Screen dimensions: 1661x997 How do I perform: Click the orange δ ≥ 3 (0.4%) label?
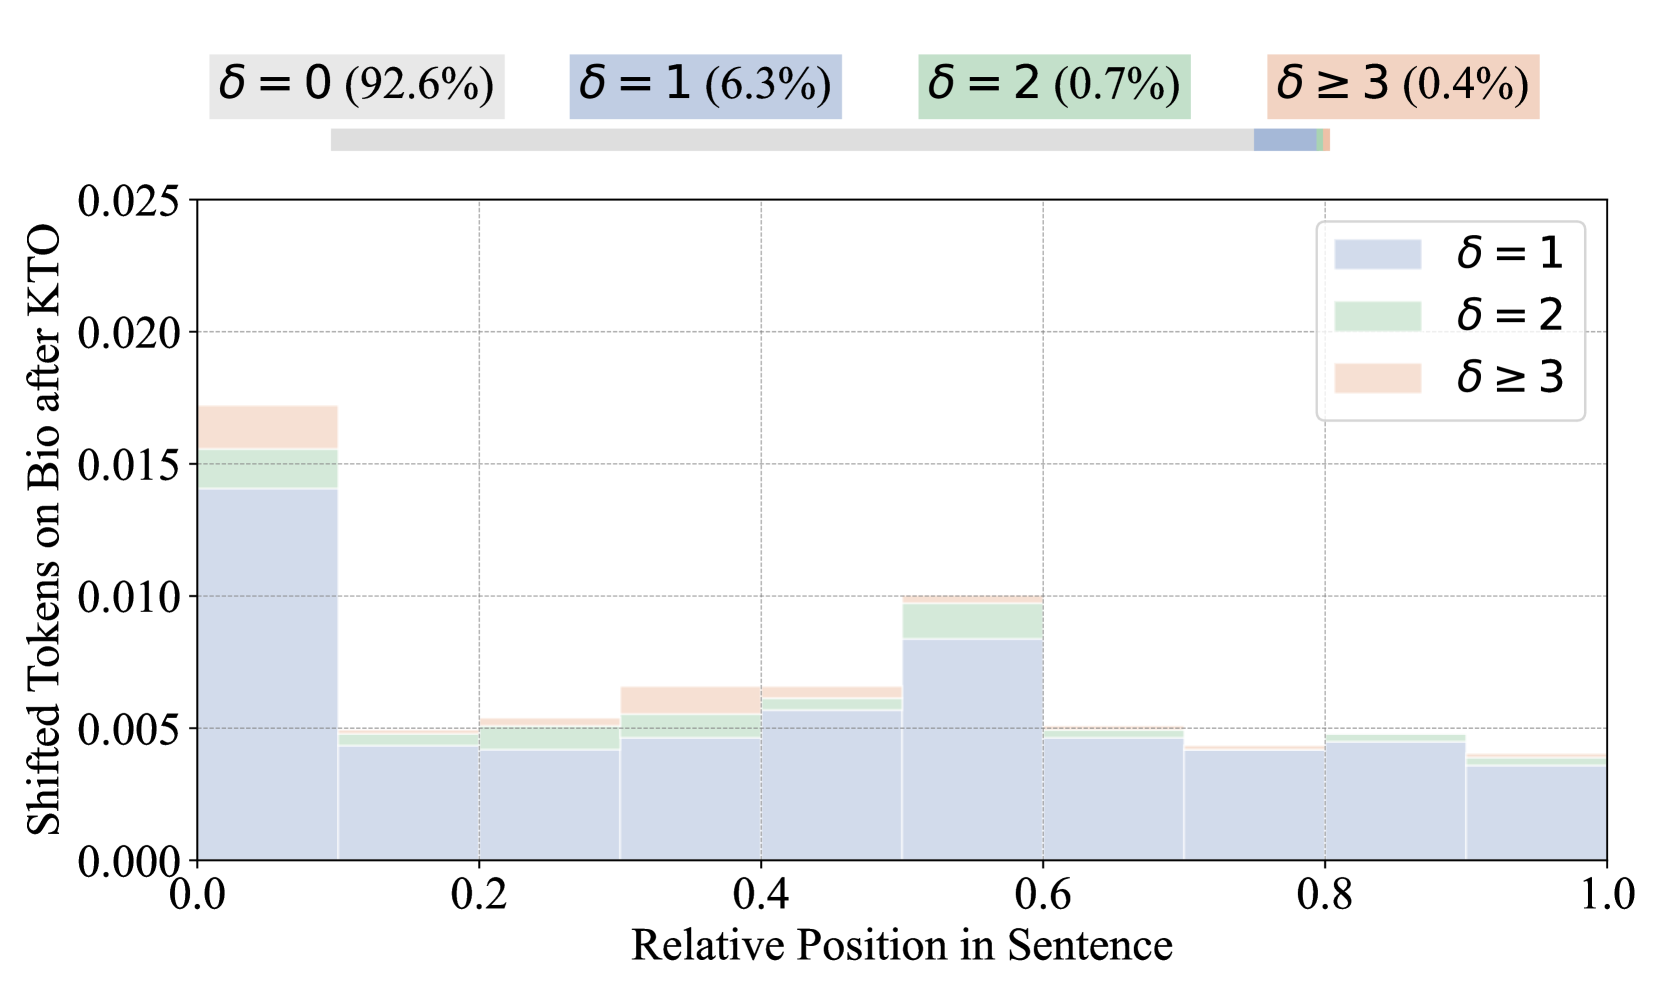[1402, 86]
